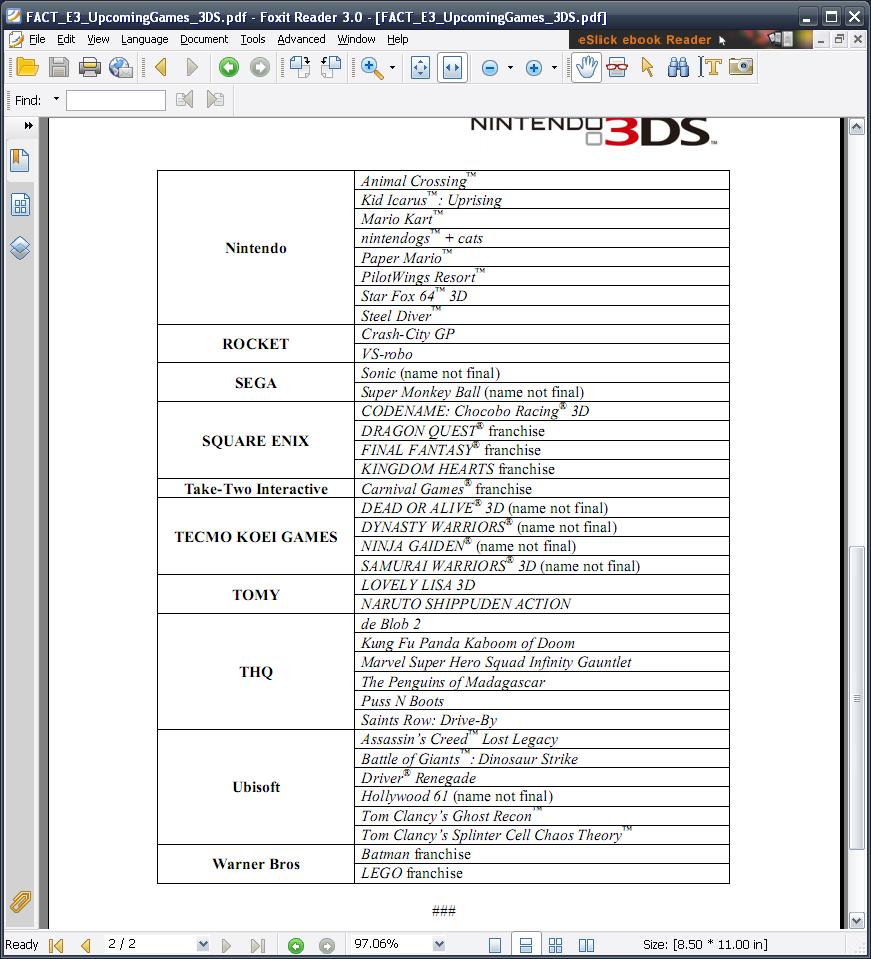Open Zoom In plus dropdown arrow
The image size is (871, 959).
click(554, 67)
